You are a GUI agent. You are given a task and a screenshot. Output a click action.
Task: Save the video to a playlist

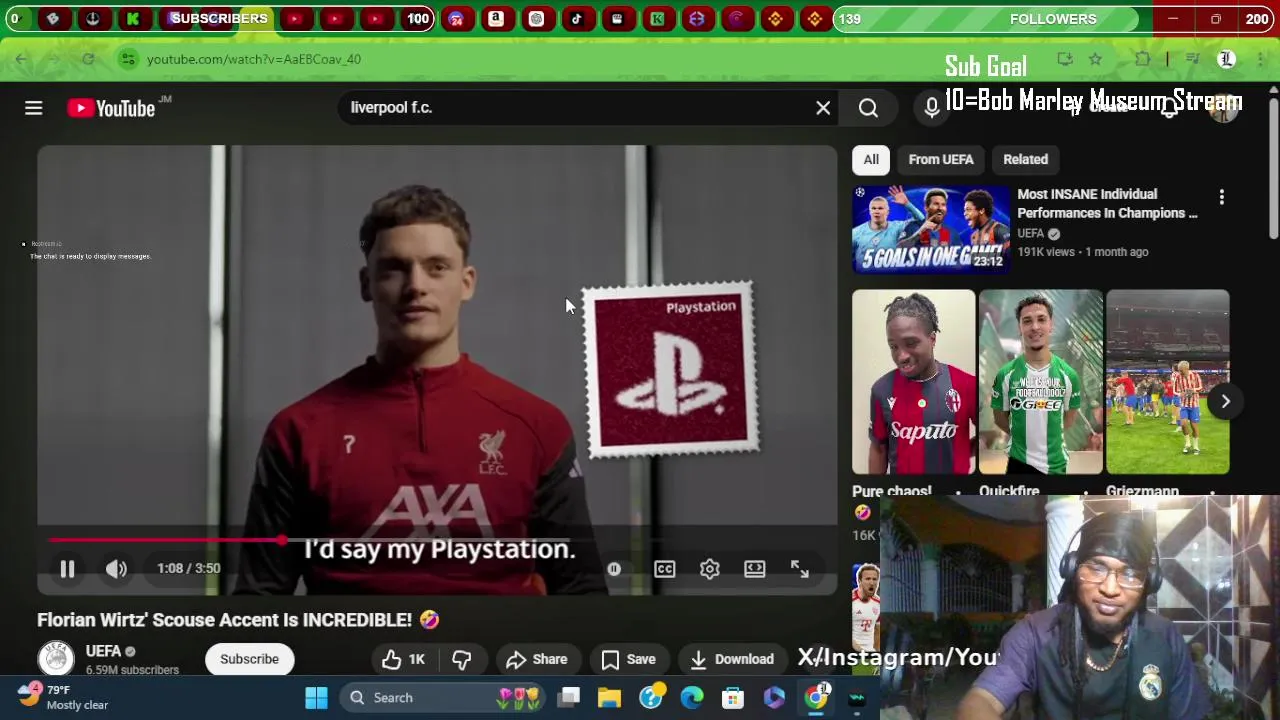pyautogui.click(x=628, y=659)
